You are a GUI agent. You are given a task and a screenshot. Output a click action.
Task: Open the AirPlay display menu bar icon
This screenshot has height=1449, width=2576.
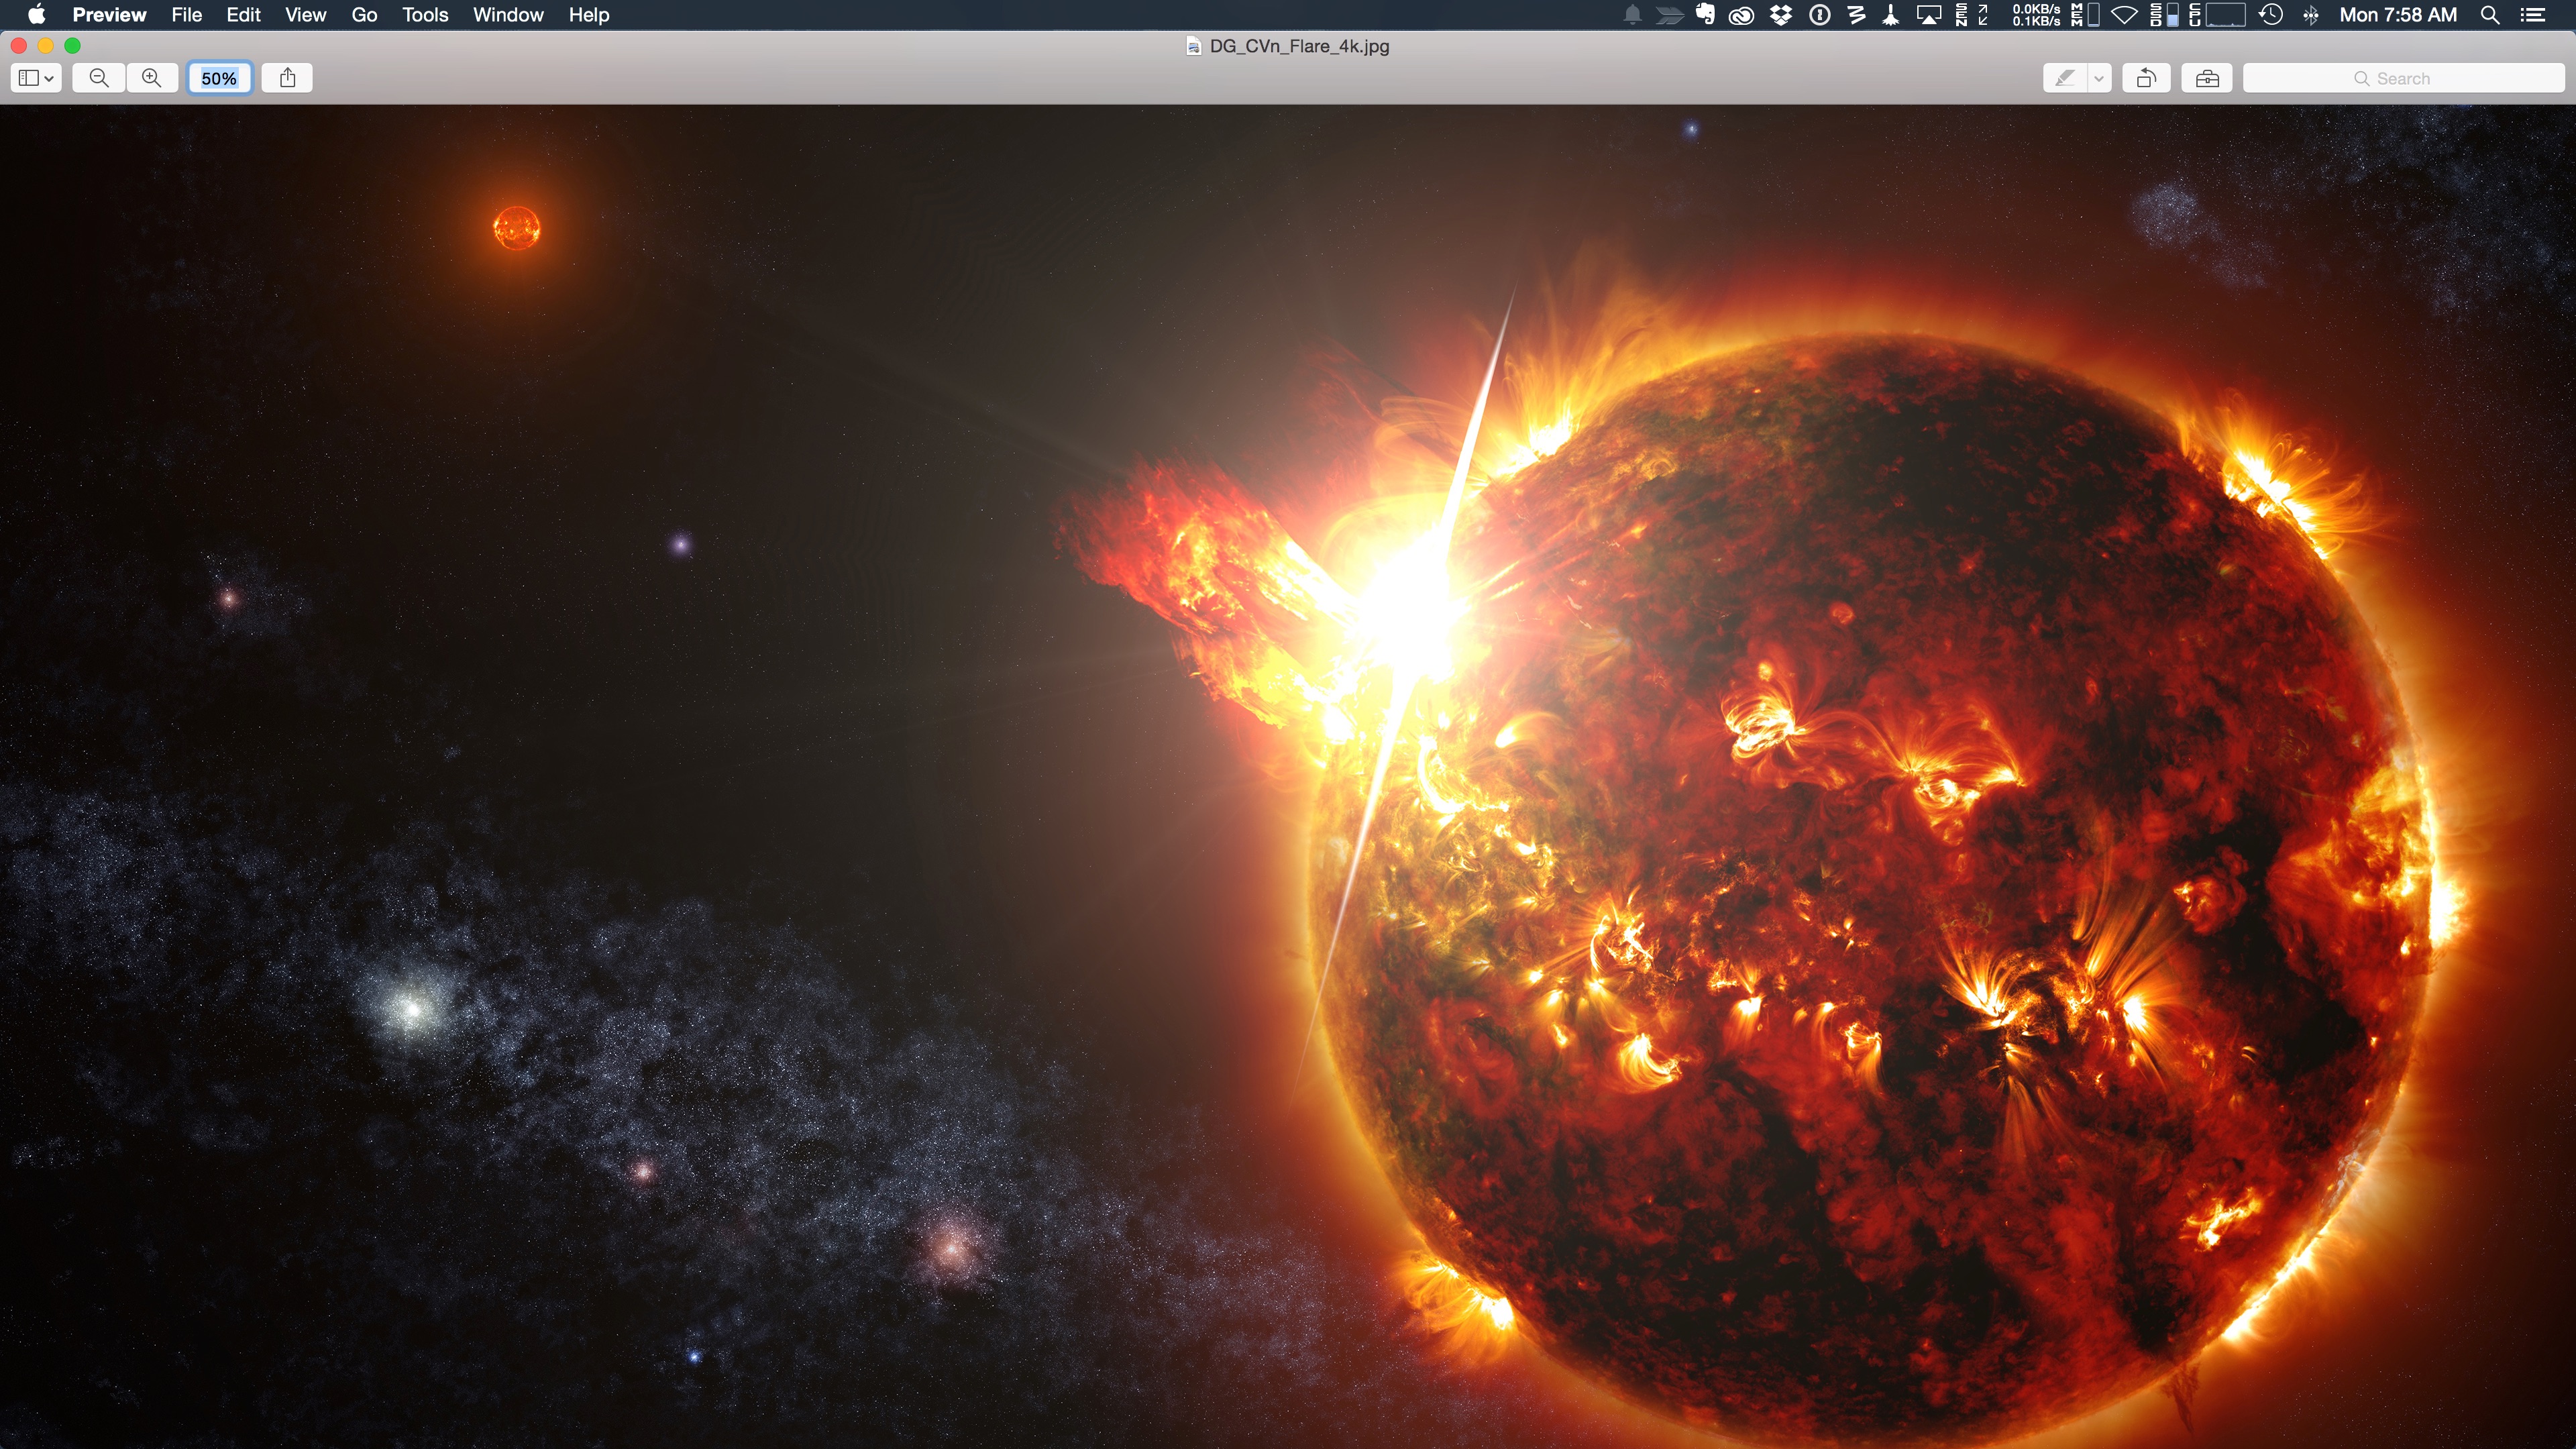1928,15
